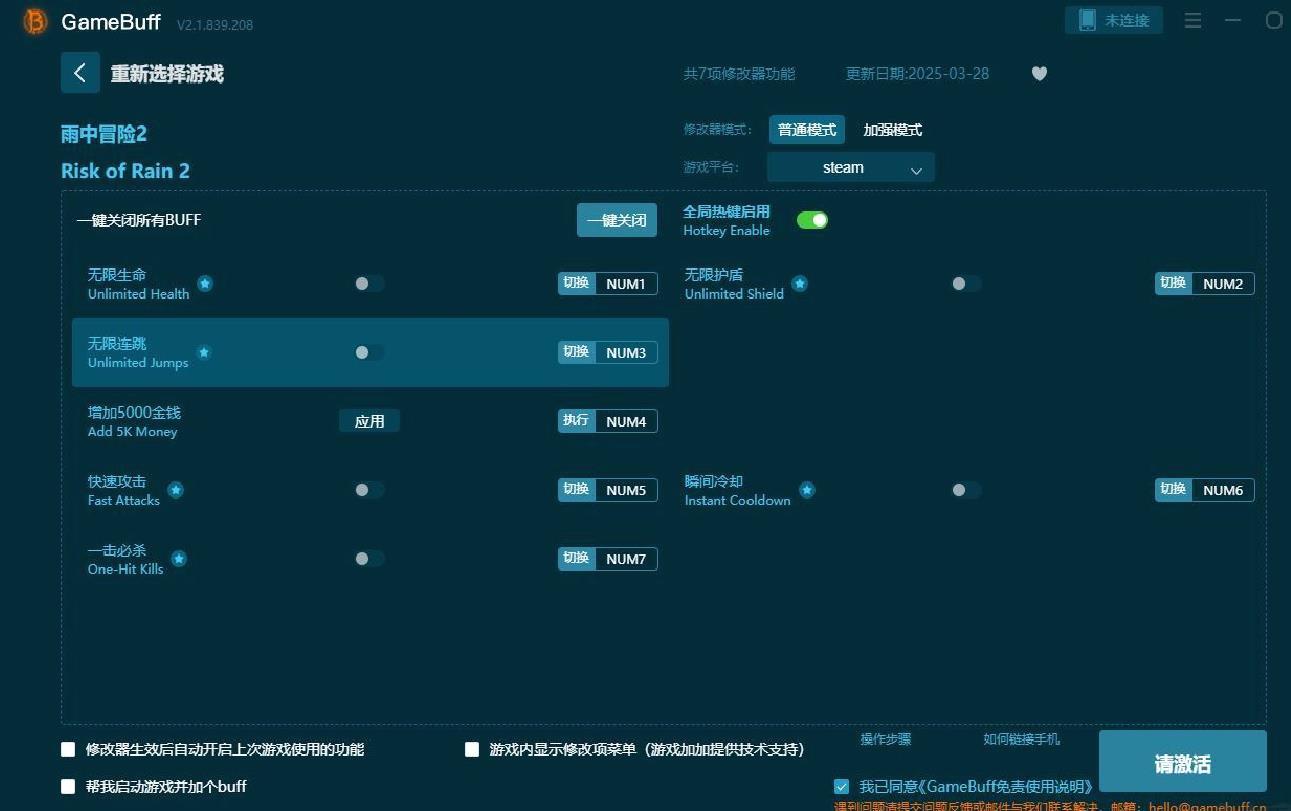Click NUM6 hotkey field
The image size is (1291, 811).
coord(1223,490)
